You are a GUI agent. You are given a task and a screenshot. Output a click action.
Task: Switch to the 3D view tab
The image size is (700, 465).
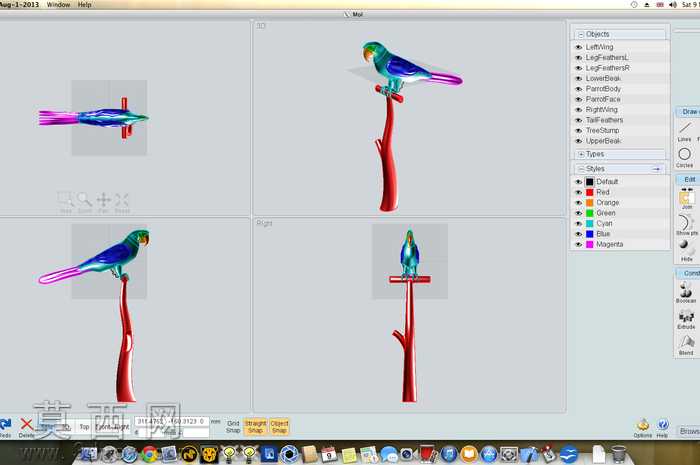tap(66, 427)
